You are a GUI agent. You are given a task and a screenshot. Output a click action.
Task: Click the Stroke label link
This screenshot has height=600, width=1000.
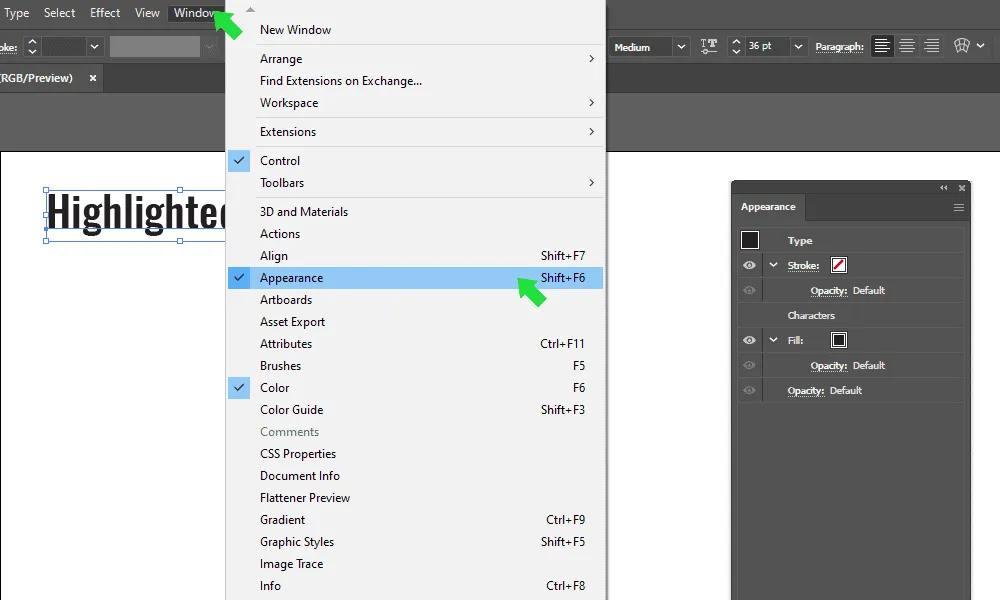coord(803,265)
